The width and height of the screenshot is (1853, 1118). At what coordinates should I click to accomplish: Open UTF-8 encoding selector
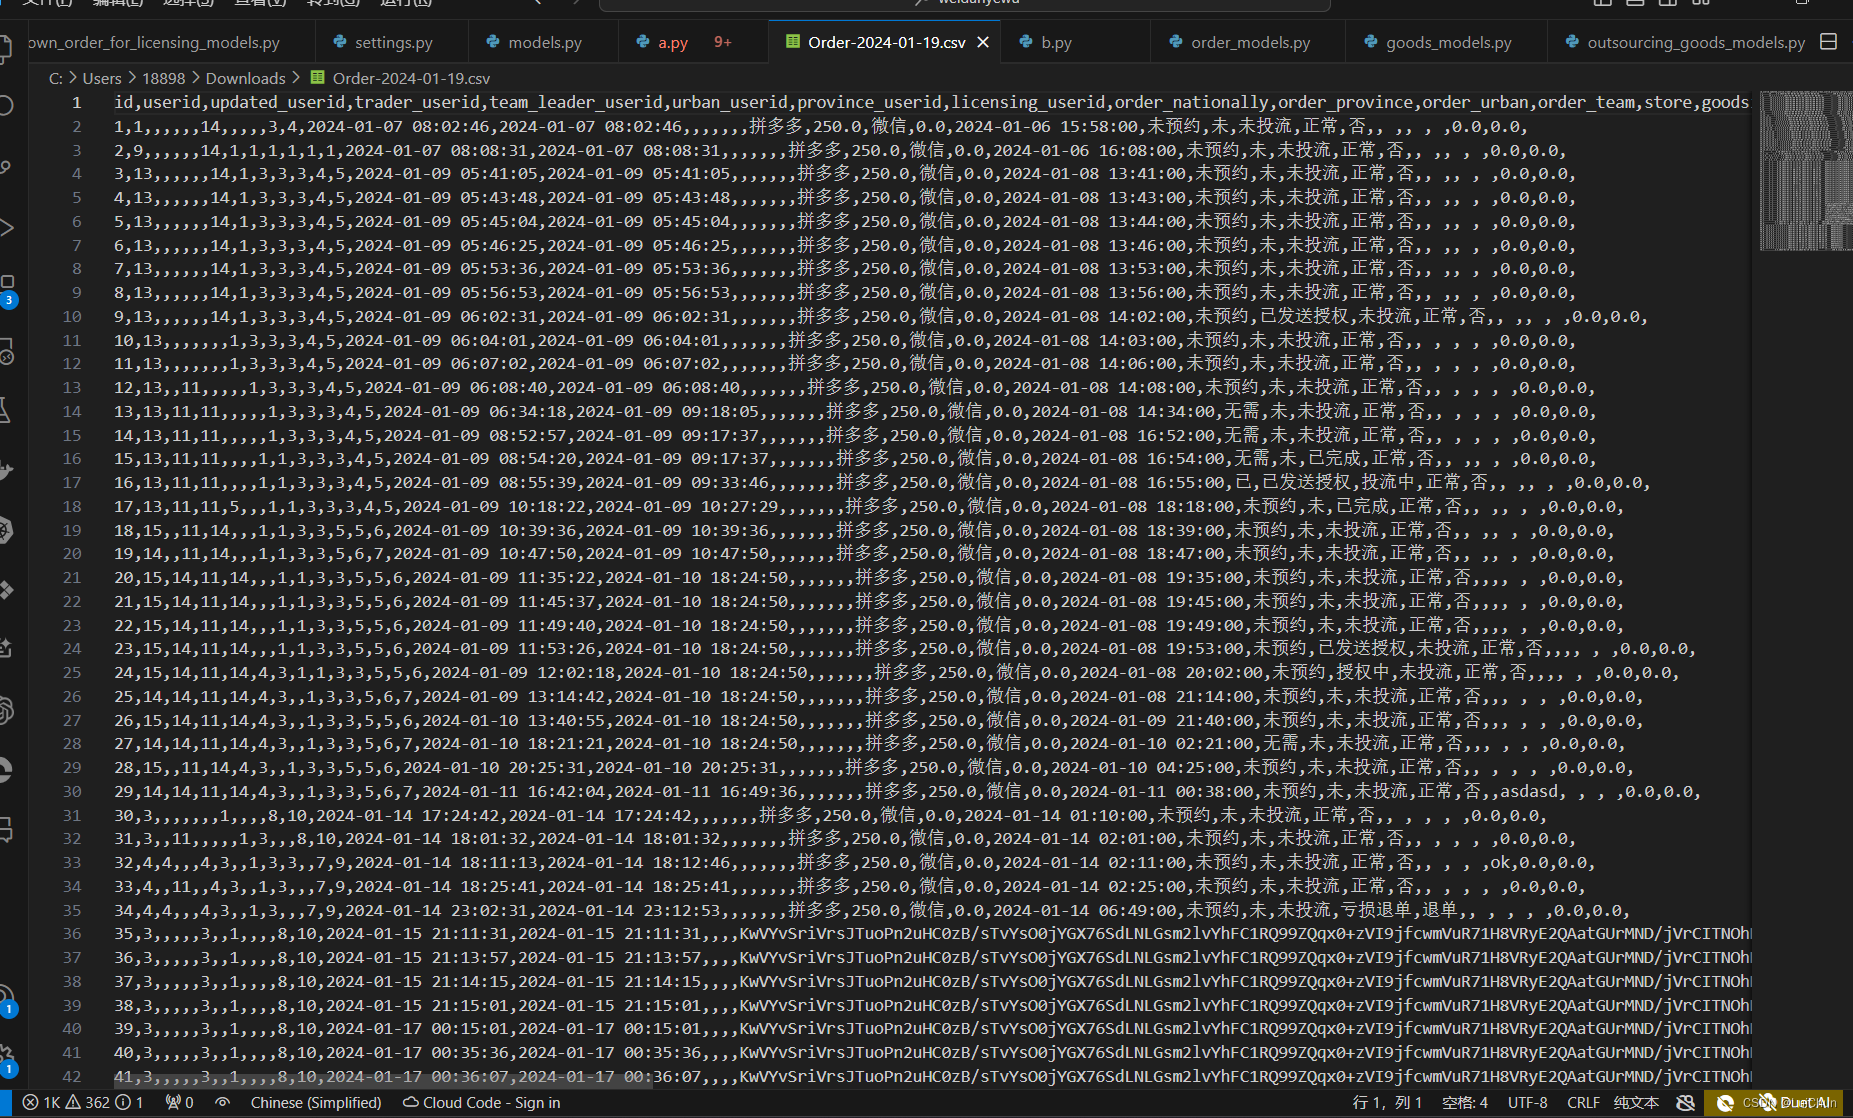click(1527, 1102)
